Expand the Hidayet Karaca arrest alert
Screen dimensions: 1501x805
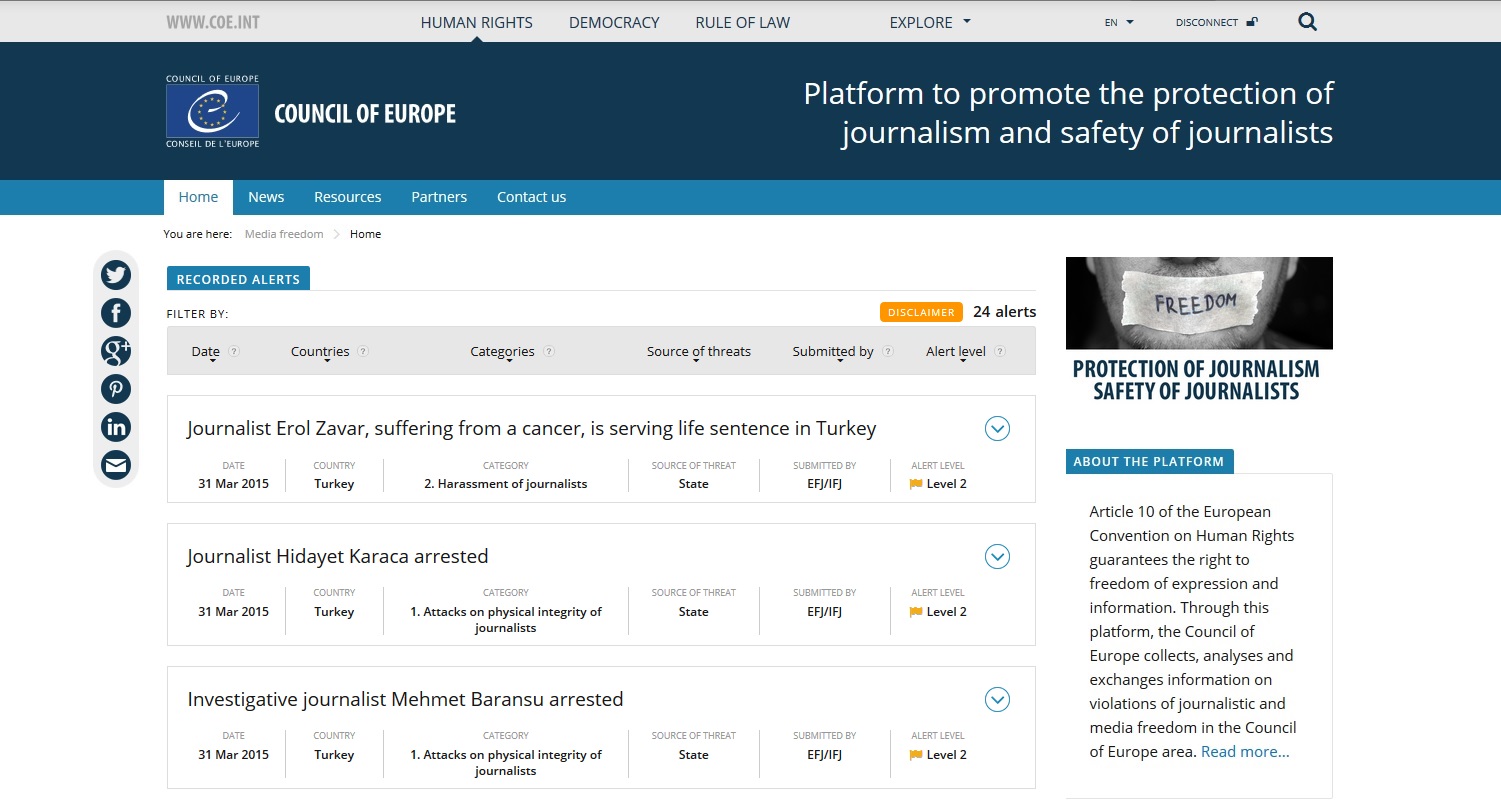point(997,556)
